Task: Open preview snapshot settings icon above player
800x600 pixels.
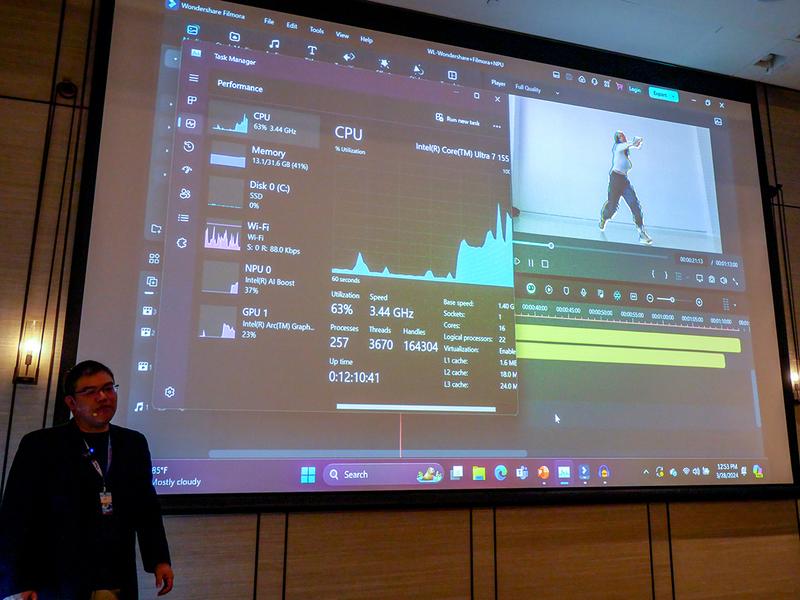Action: coord(718,121)
